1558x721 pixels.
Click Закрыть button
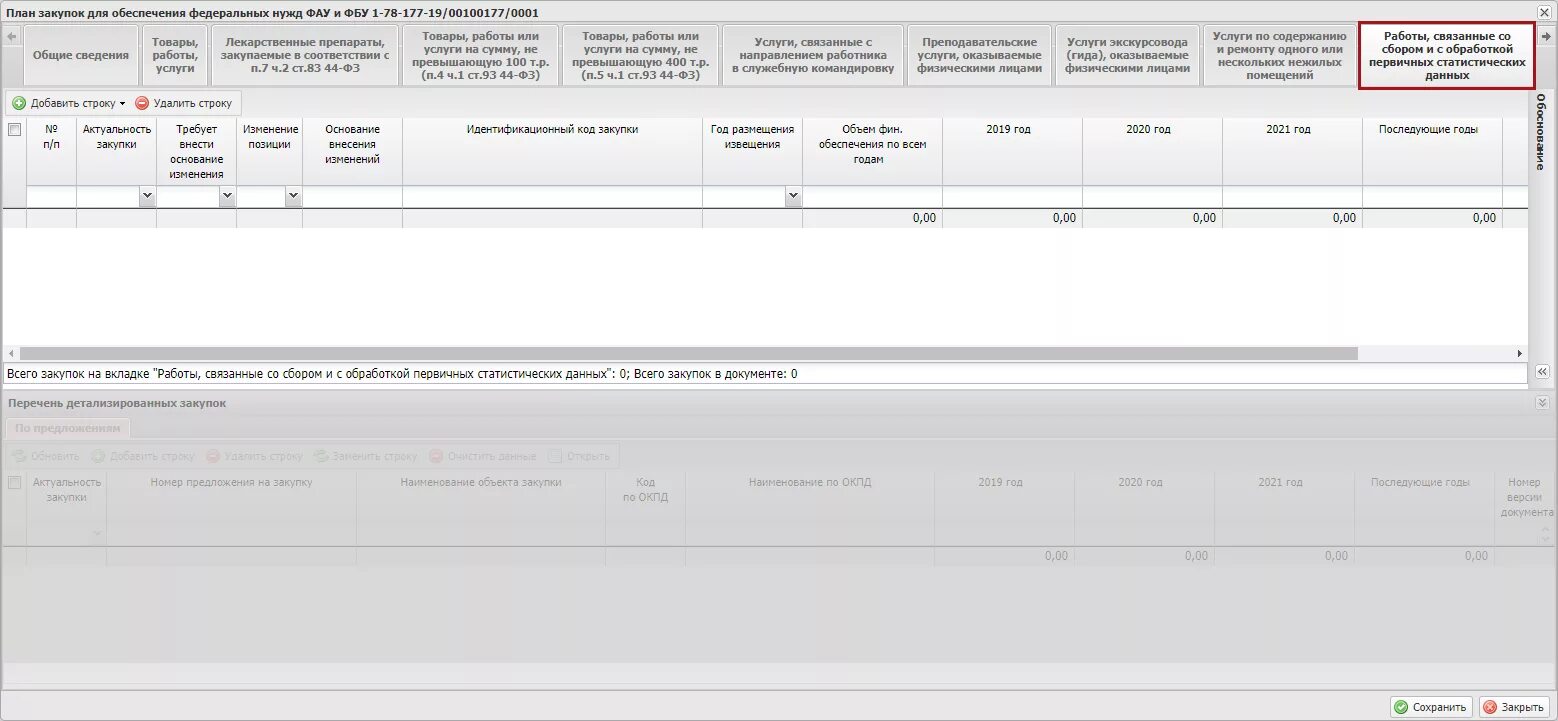1514,707
